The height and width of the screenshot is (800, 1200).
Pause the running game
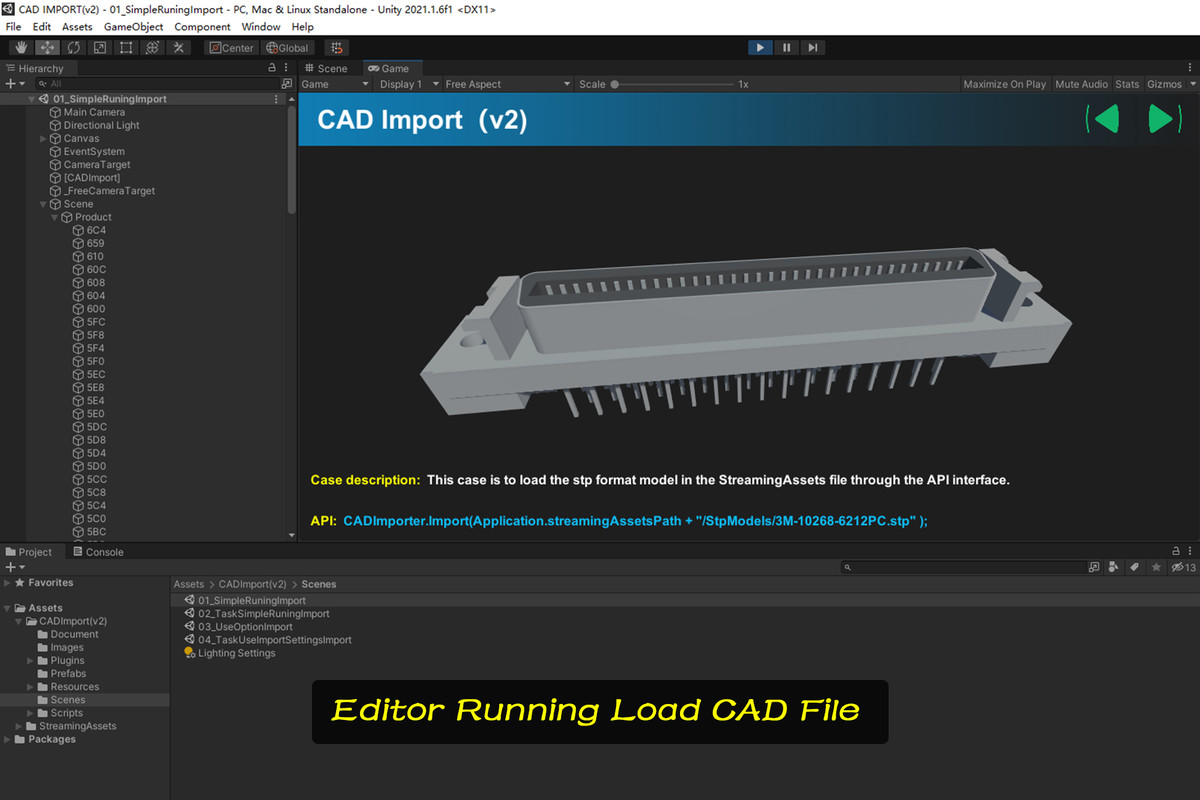(787, 47)
